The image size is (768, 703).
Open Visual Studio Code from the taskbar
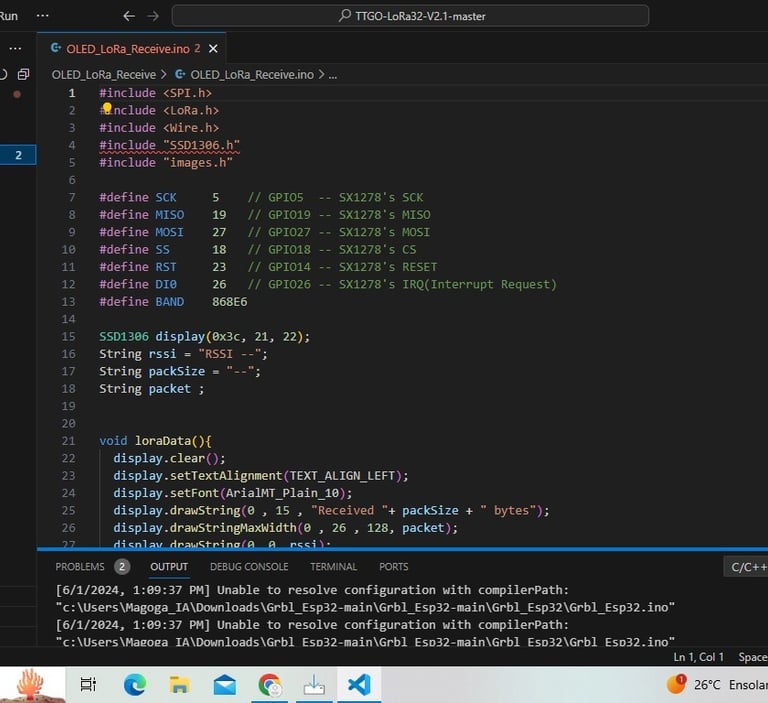pyautogui.click(x=358, y=684)
